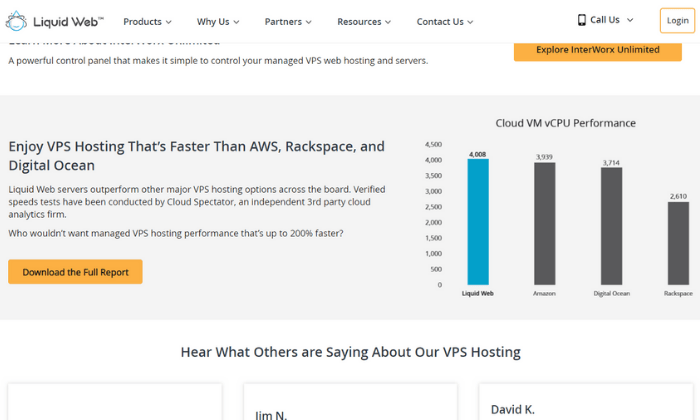Click the 4,008 value label
The height and width of the screenshot is (420, 700).
tap(477, 154)
